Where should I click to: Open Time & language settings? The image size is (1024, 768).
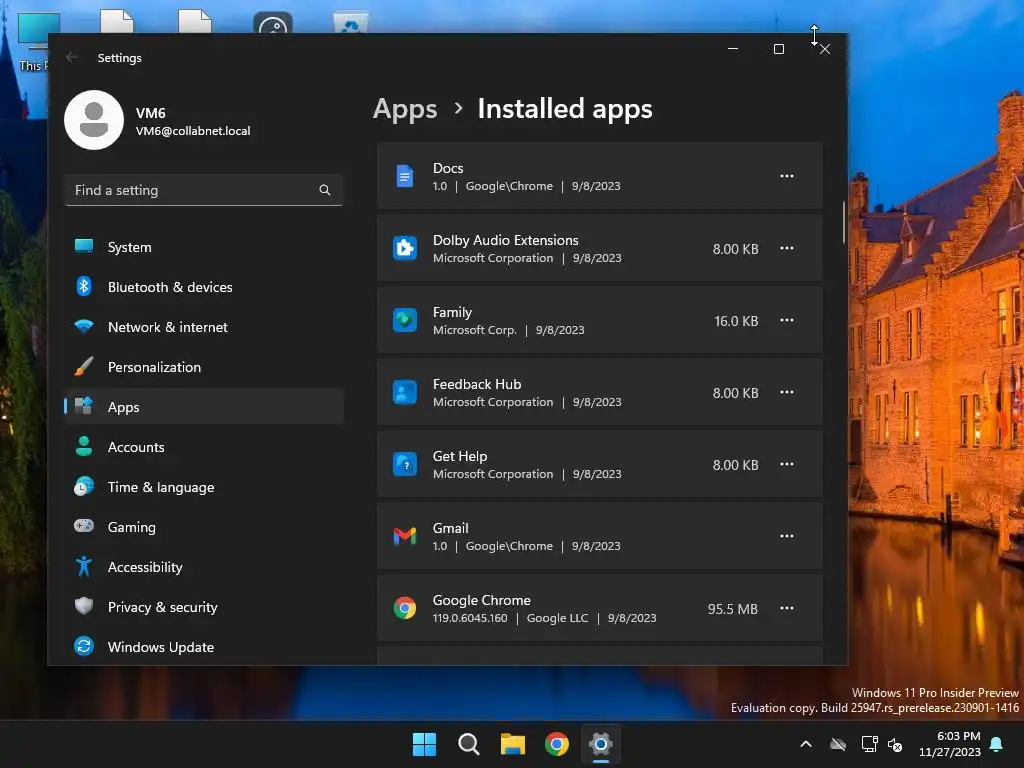[x=204, y=487]
